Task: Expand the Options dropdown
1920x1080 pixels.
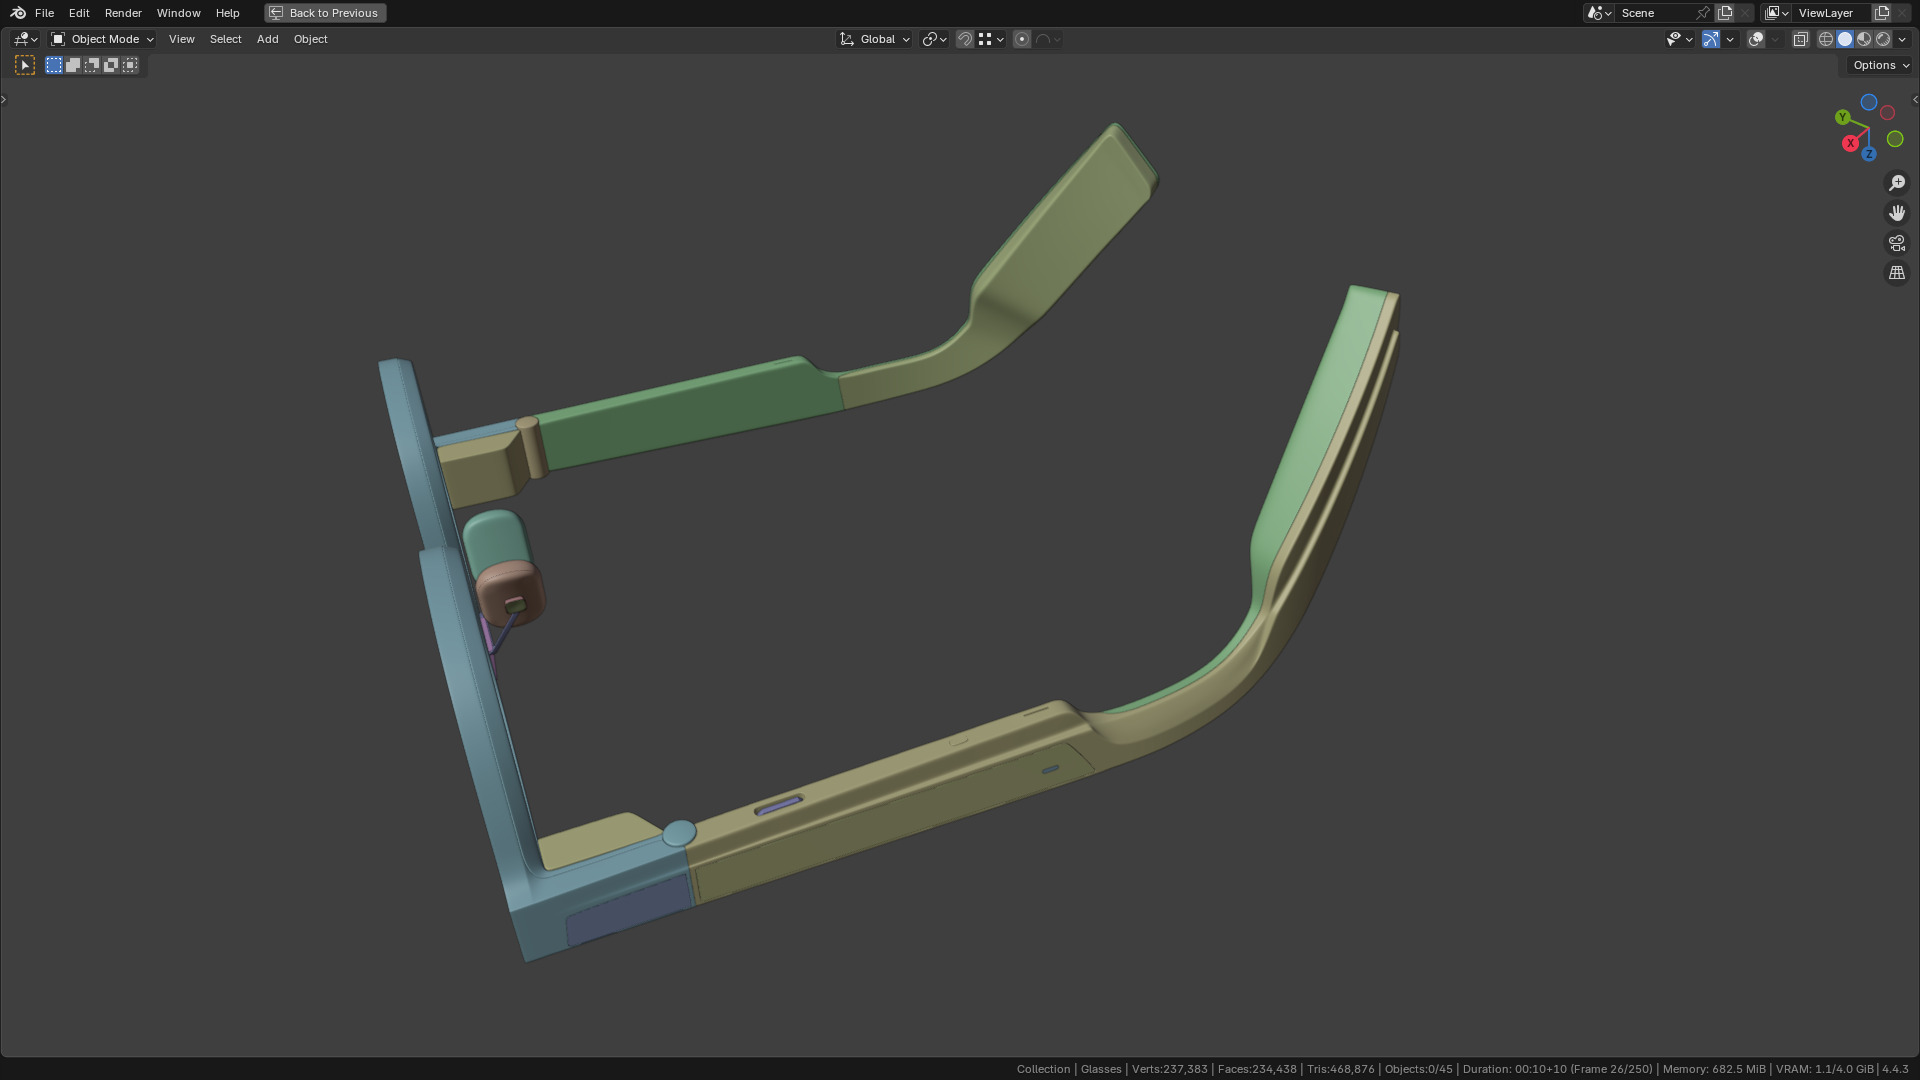Action: coord(1880,65)
